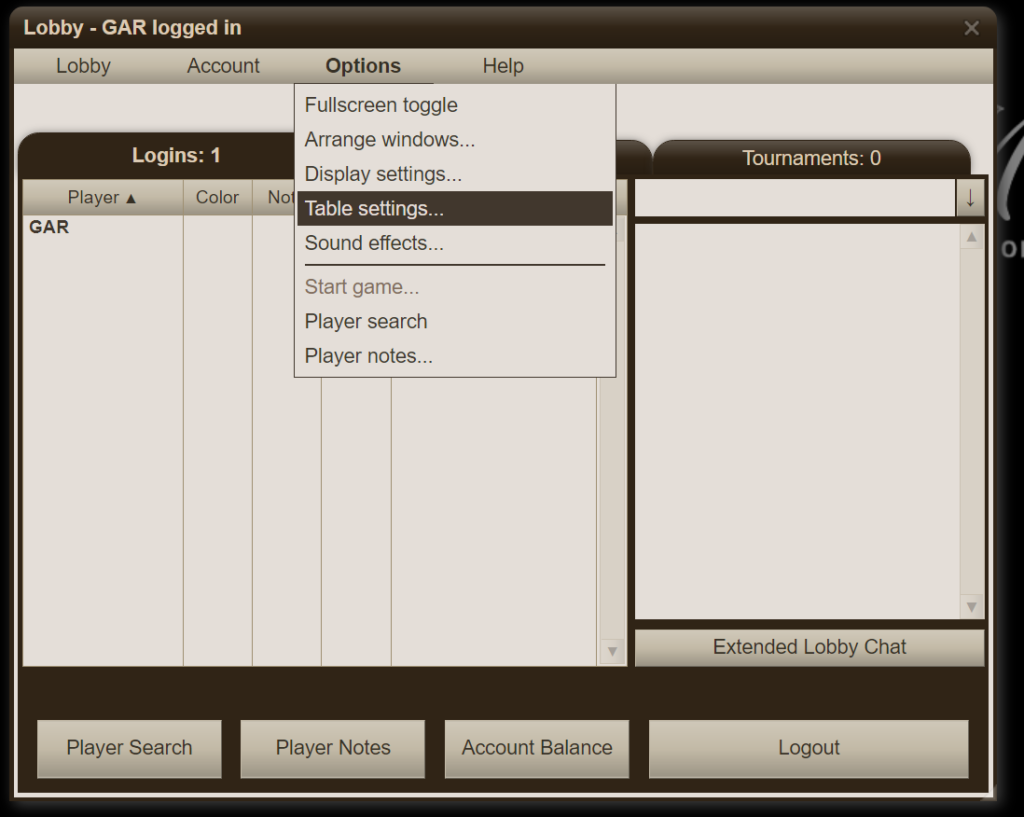
Task: Select Fullscreen toggle from Options menu
Action: [381, 105]
